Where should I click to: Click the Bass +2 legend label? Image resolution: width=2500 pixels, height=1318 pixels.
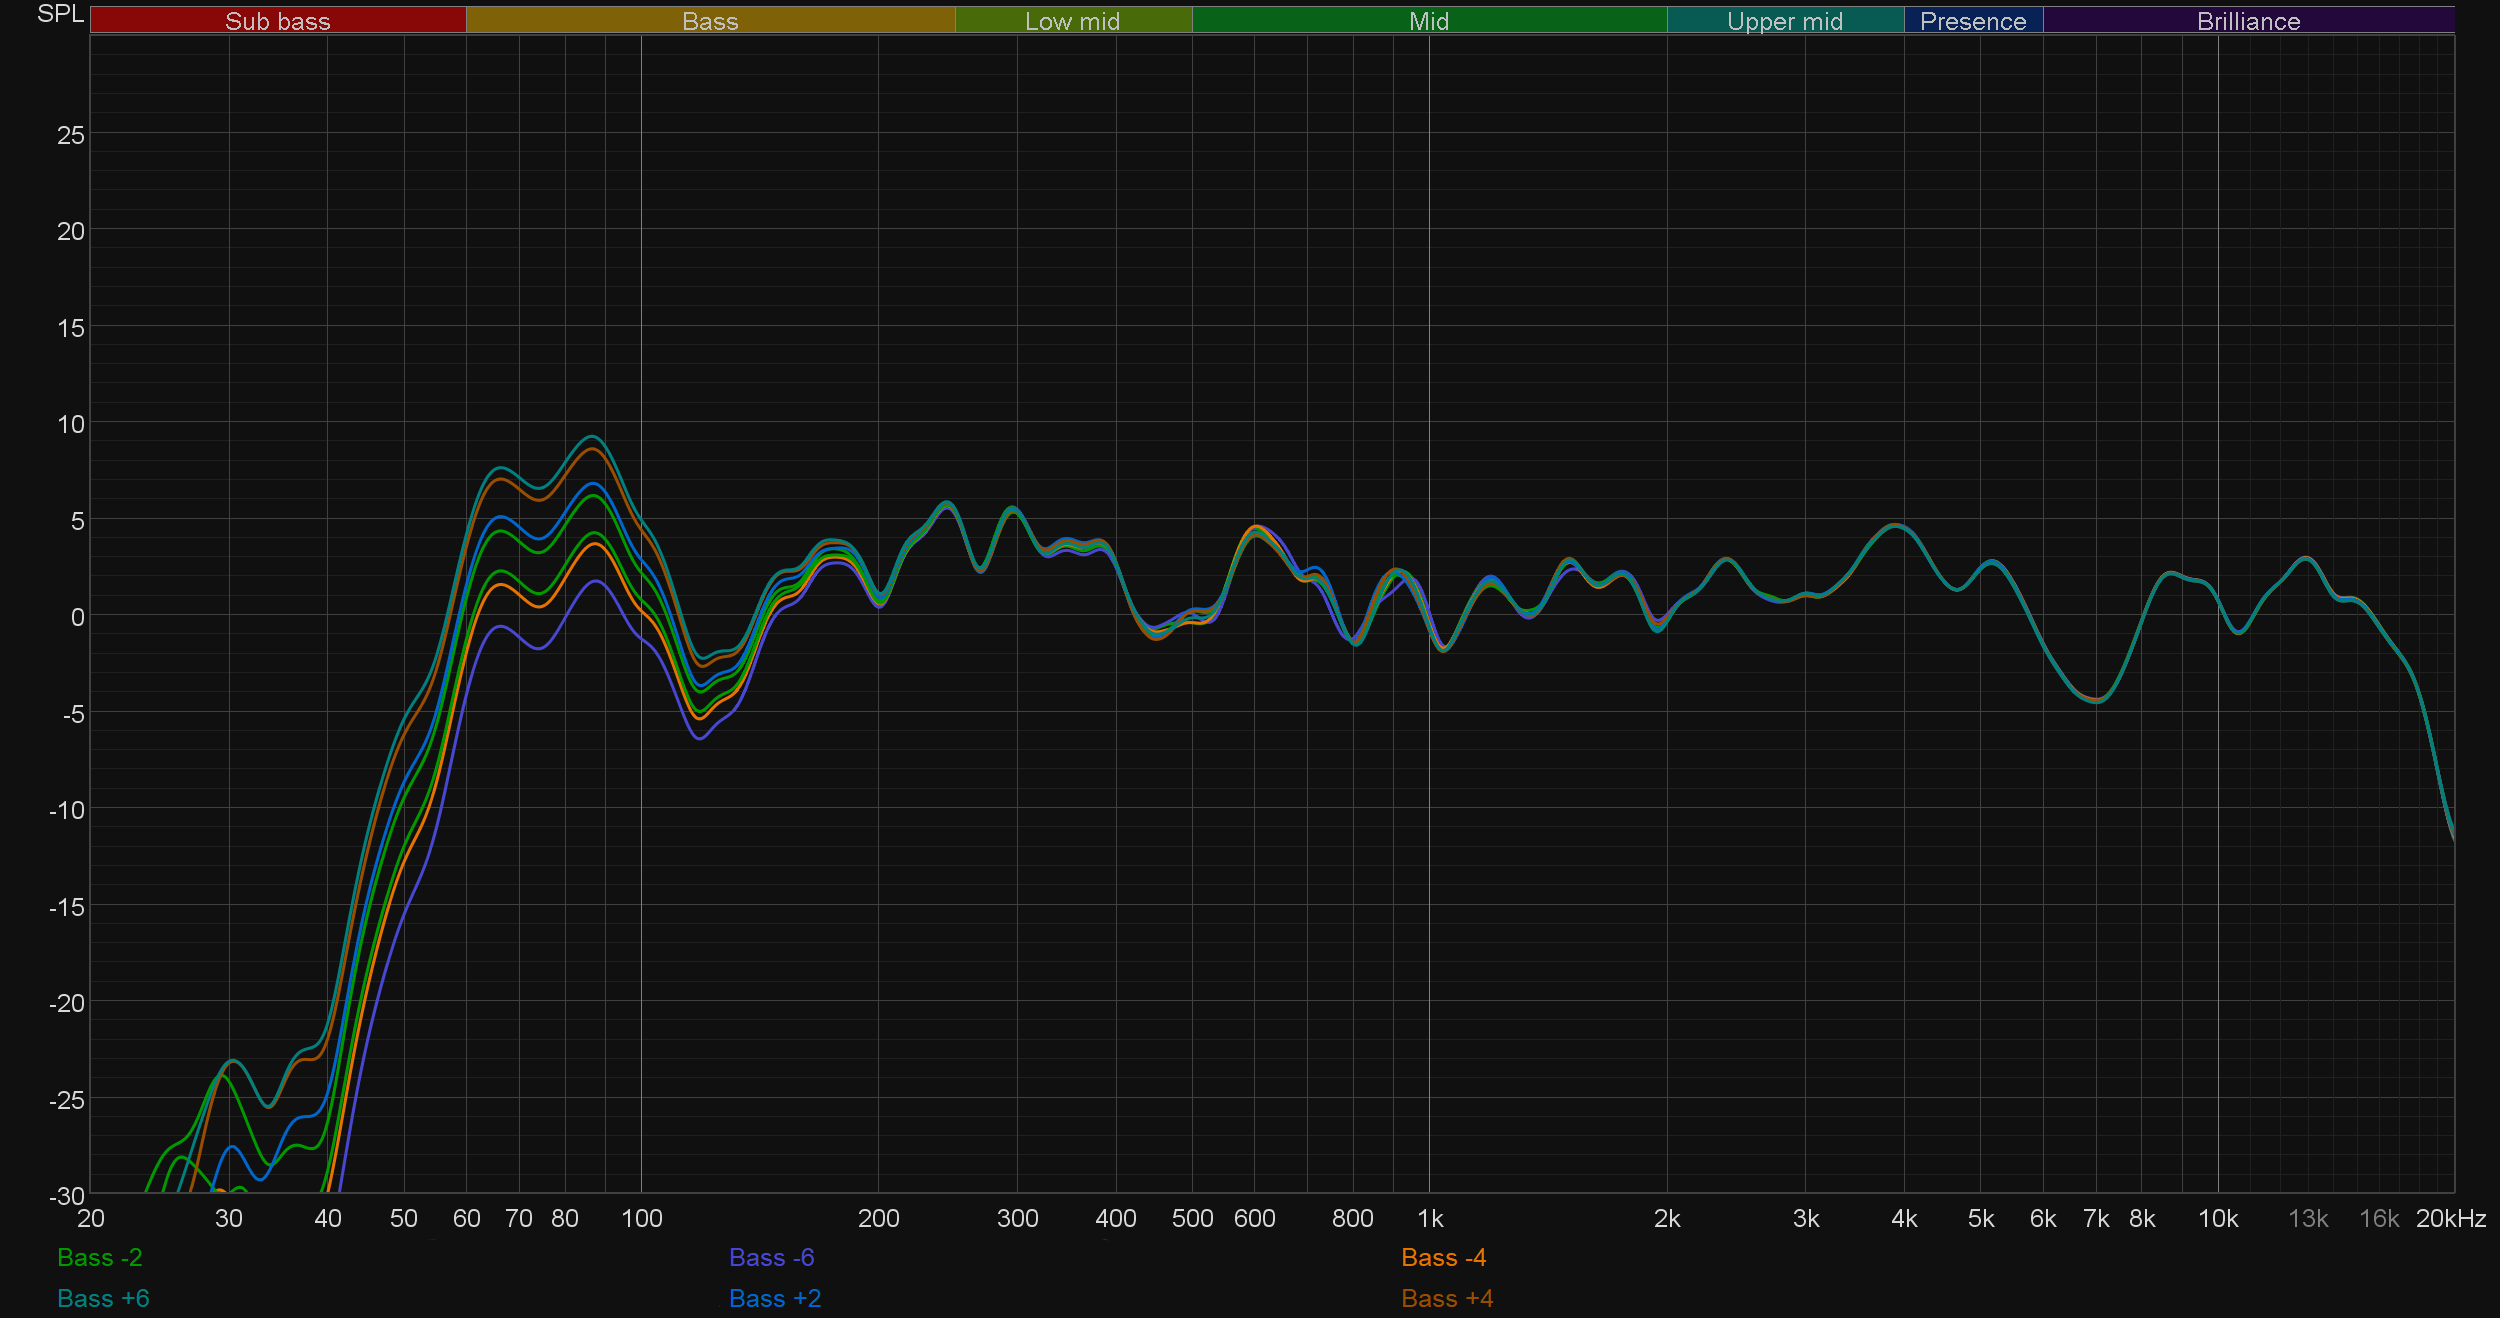[x=774, y=1298]
